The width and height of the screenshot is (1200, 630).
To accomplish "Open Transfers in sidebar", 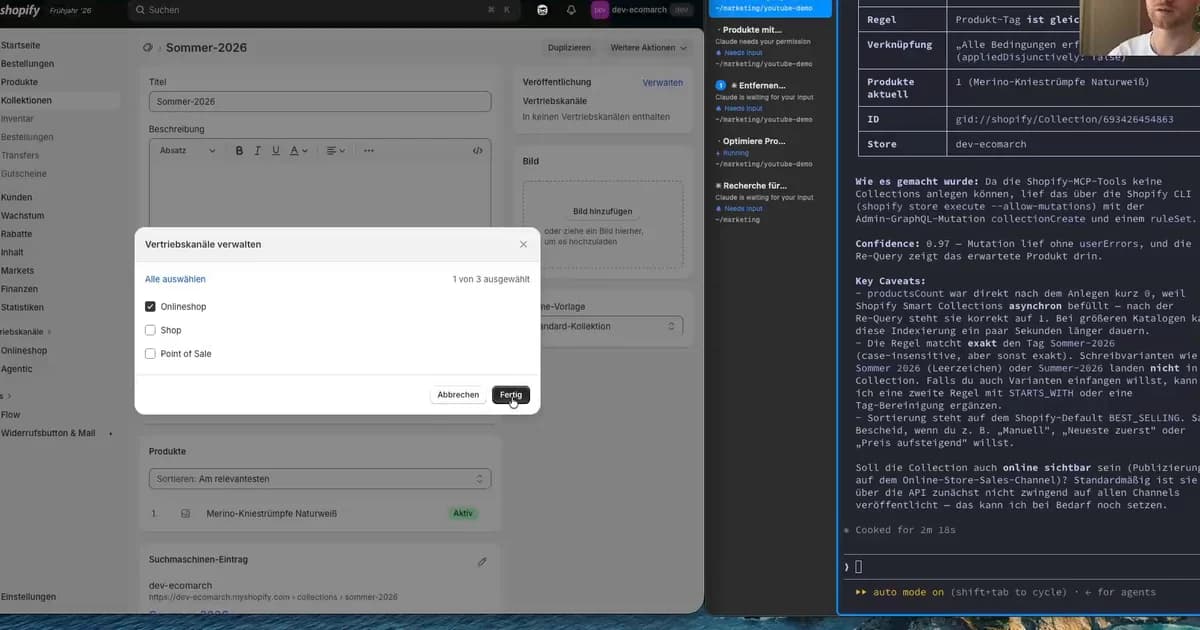I will pos(20,156).
